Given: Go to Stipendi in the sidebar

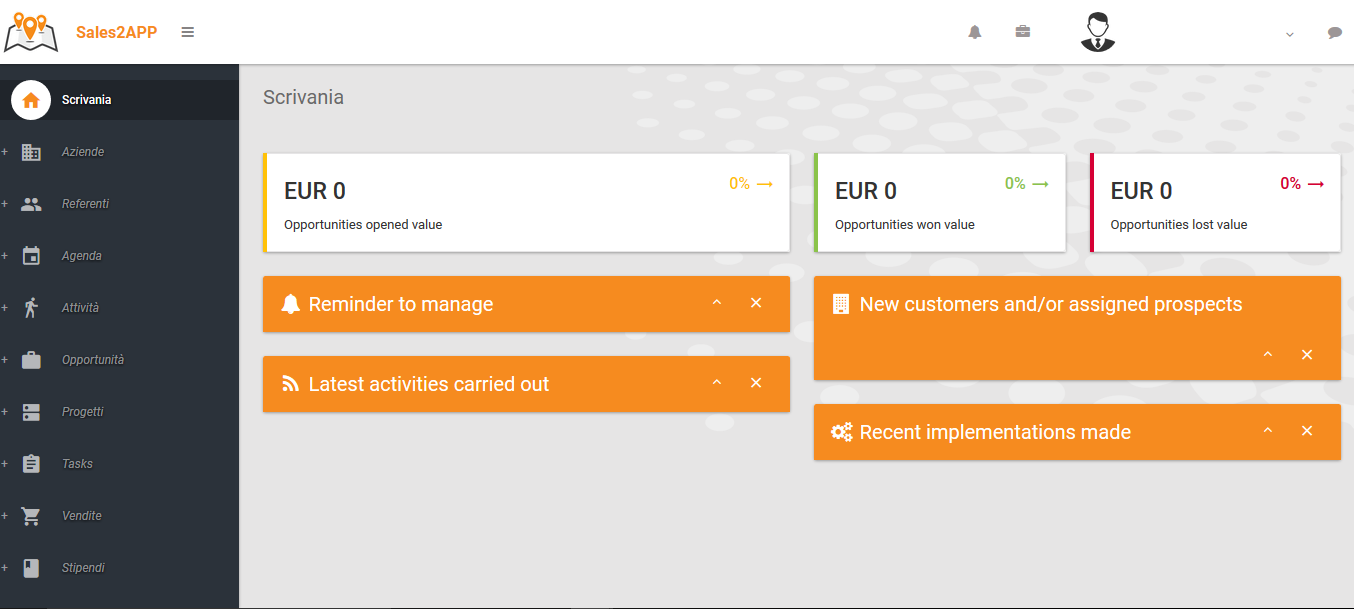Looking at the screenshot, I should [83, 568].
